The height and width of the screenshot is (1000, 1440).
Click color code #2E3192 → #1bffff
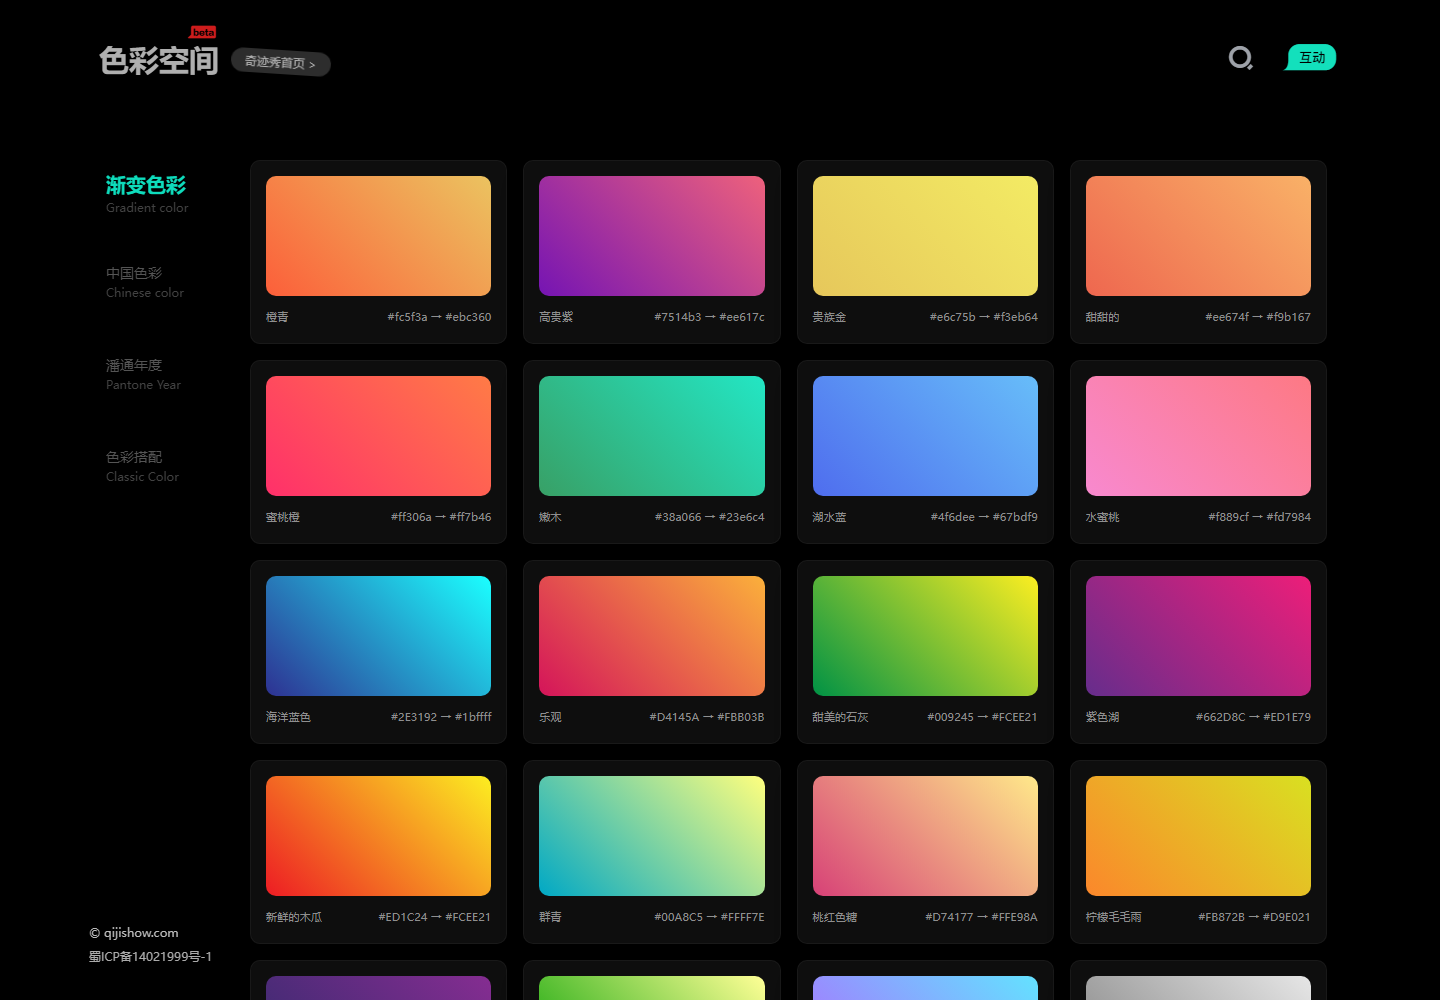pos(441,717)
